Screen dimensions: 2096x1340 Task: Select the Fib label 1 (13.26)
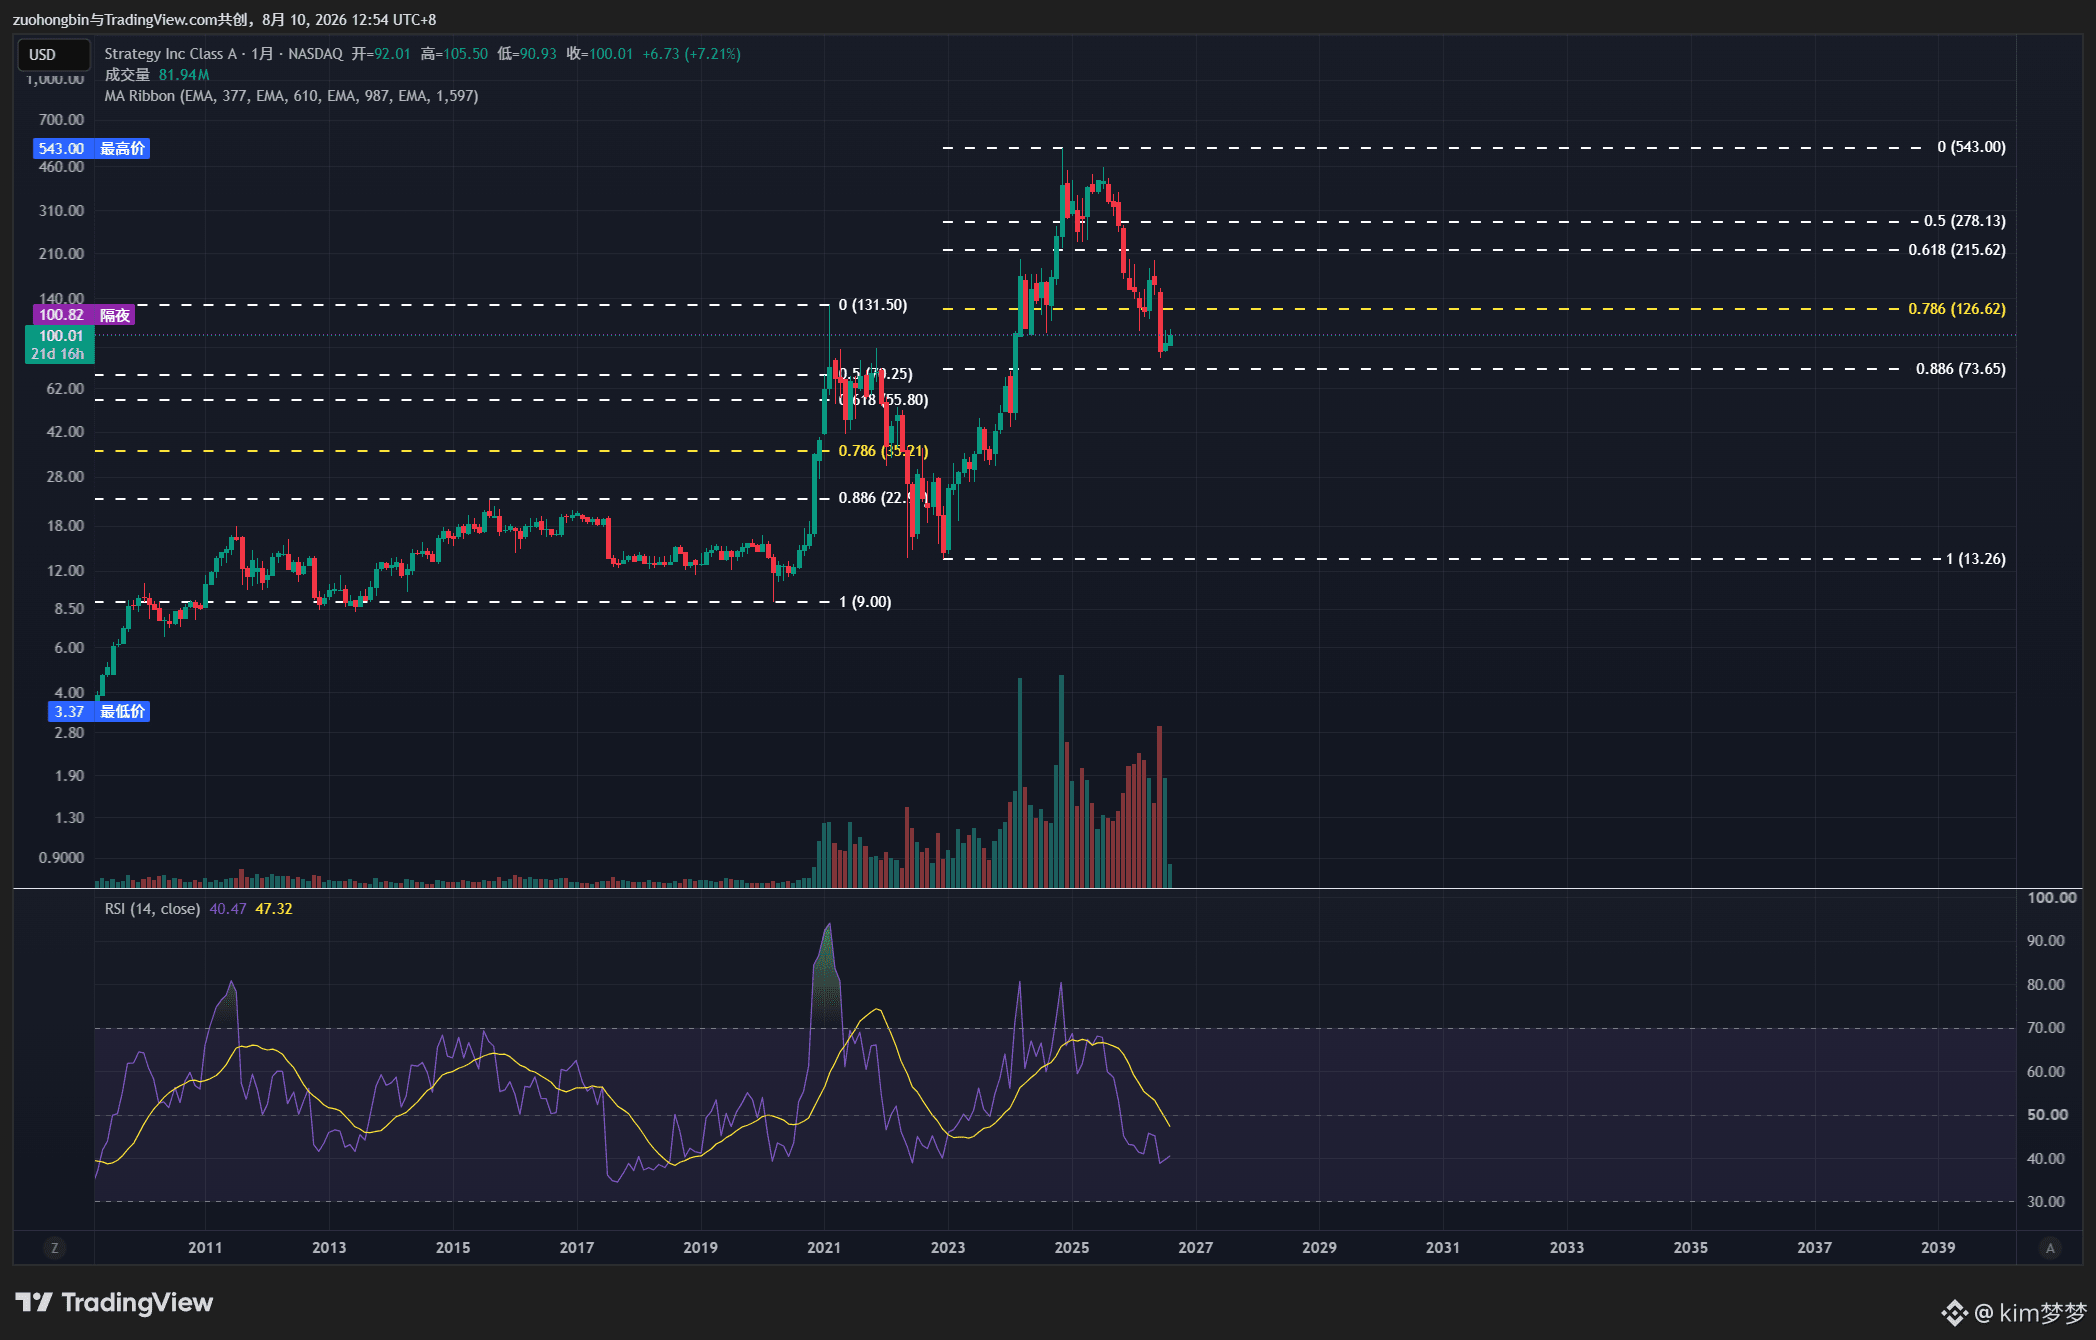1976,559
